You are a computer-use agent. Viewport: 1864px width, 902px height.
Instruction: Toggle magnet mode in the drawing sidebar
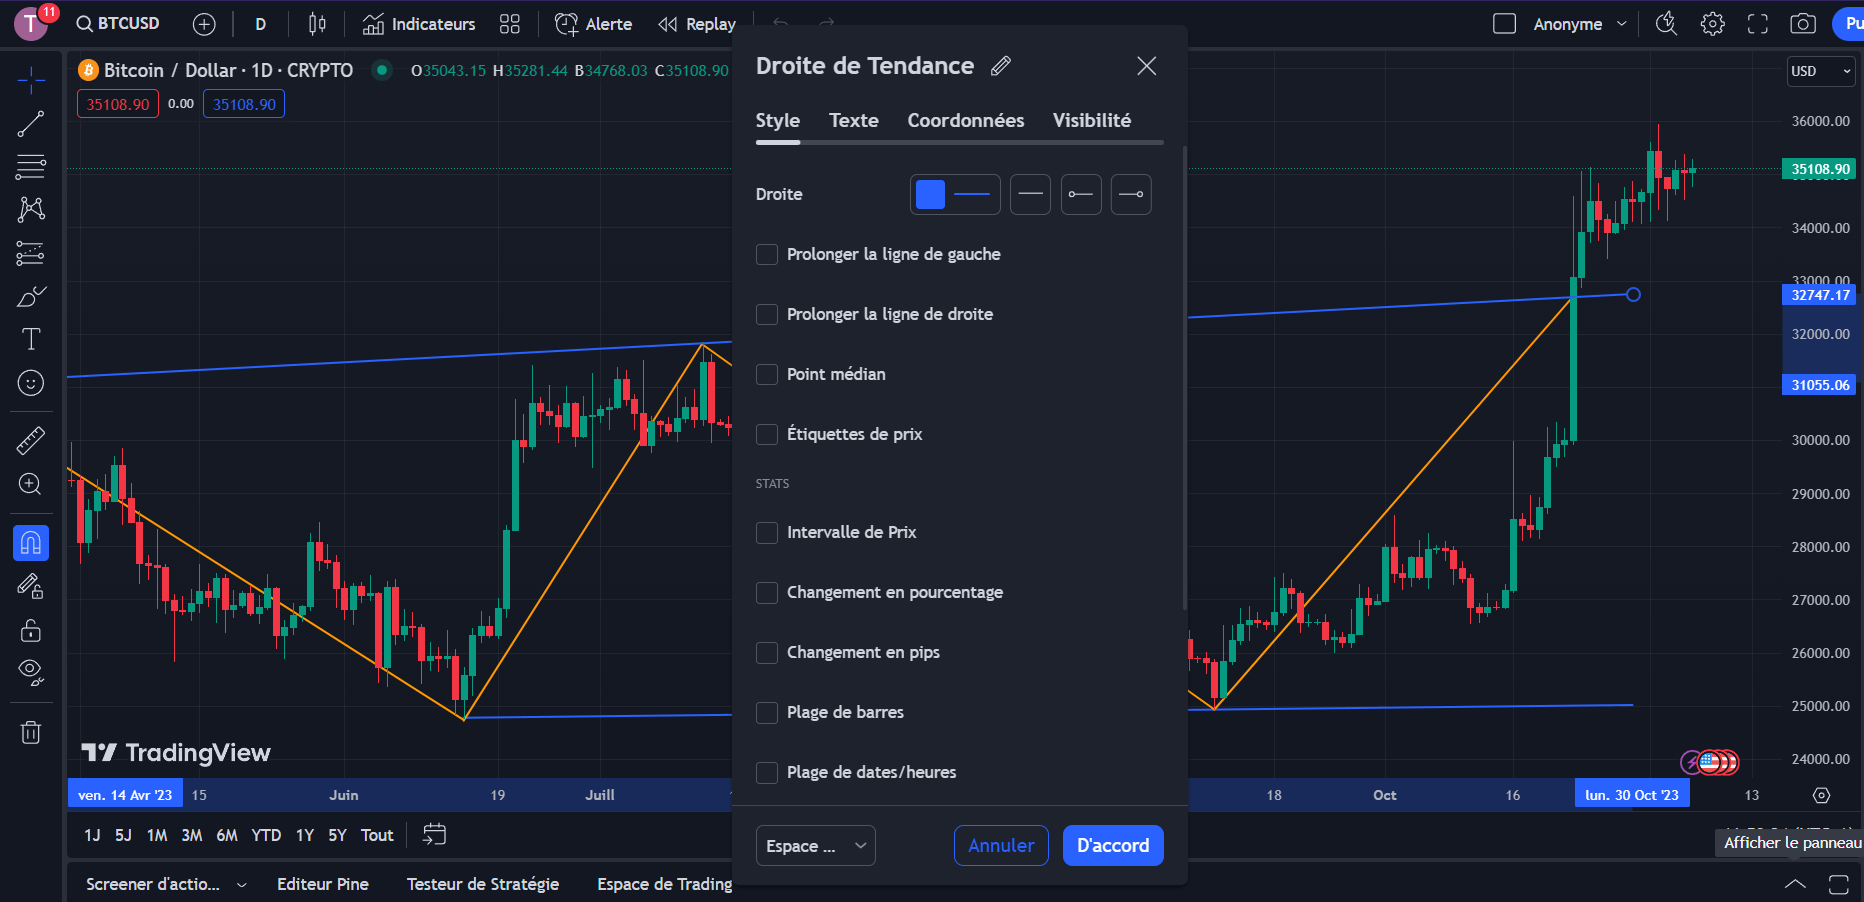[30, 543]
